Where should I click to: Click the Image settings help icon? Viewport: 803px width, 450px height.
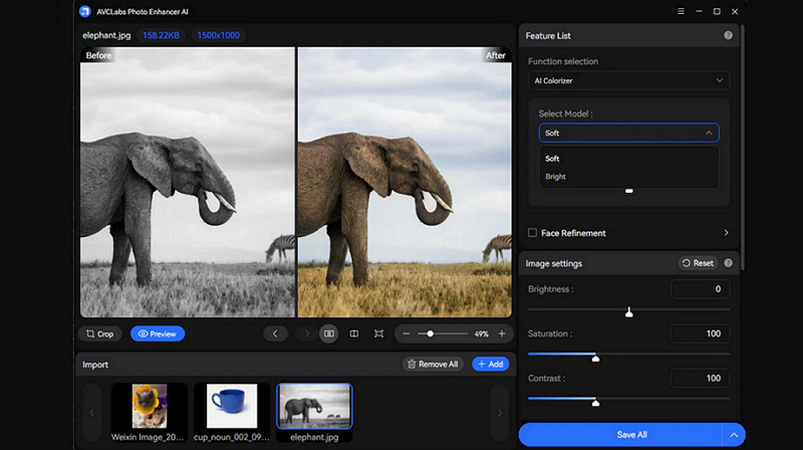click(728, 263)
